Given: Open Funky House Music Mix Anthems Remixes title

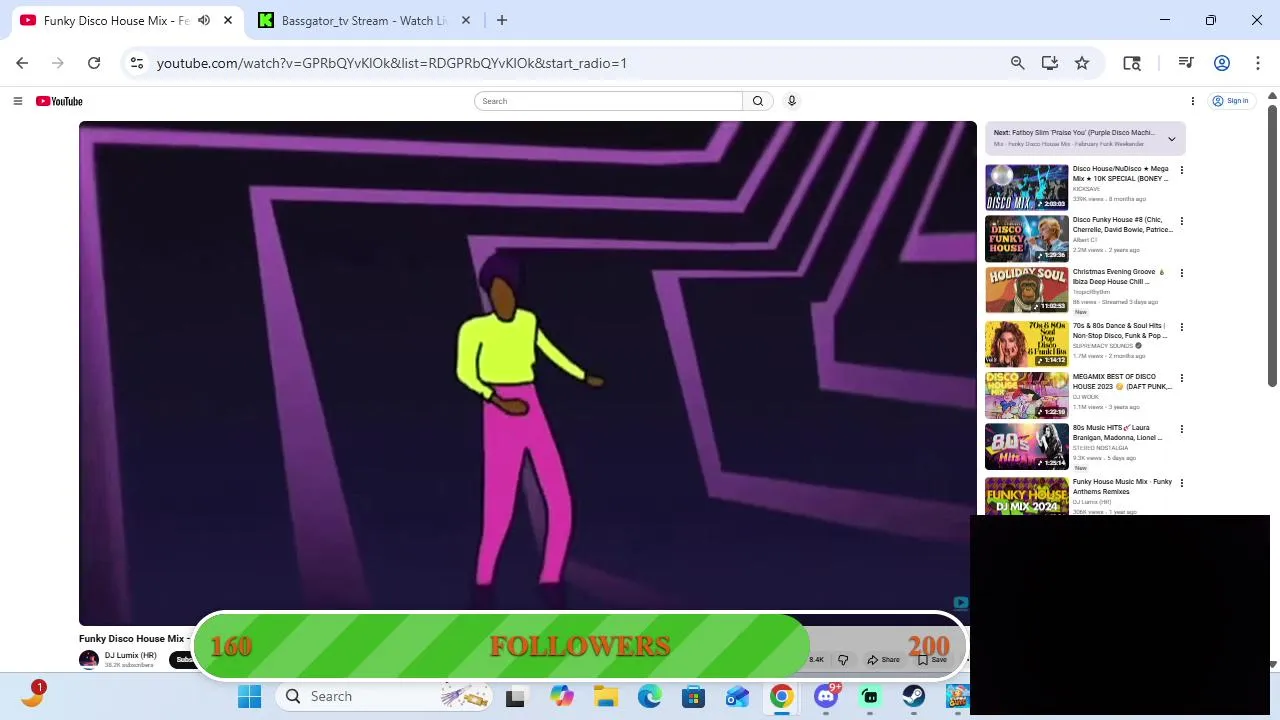Looking at the screenshot, I should 1122,486.
